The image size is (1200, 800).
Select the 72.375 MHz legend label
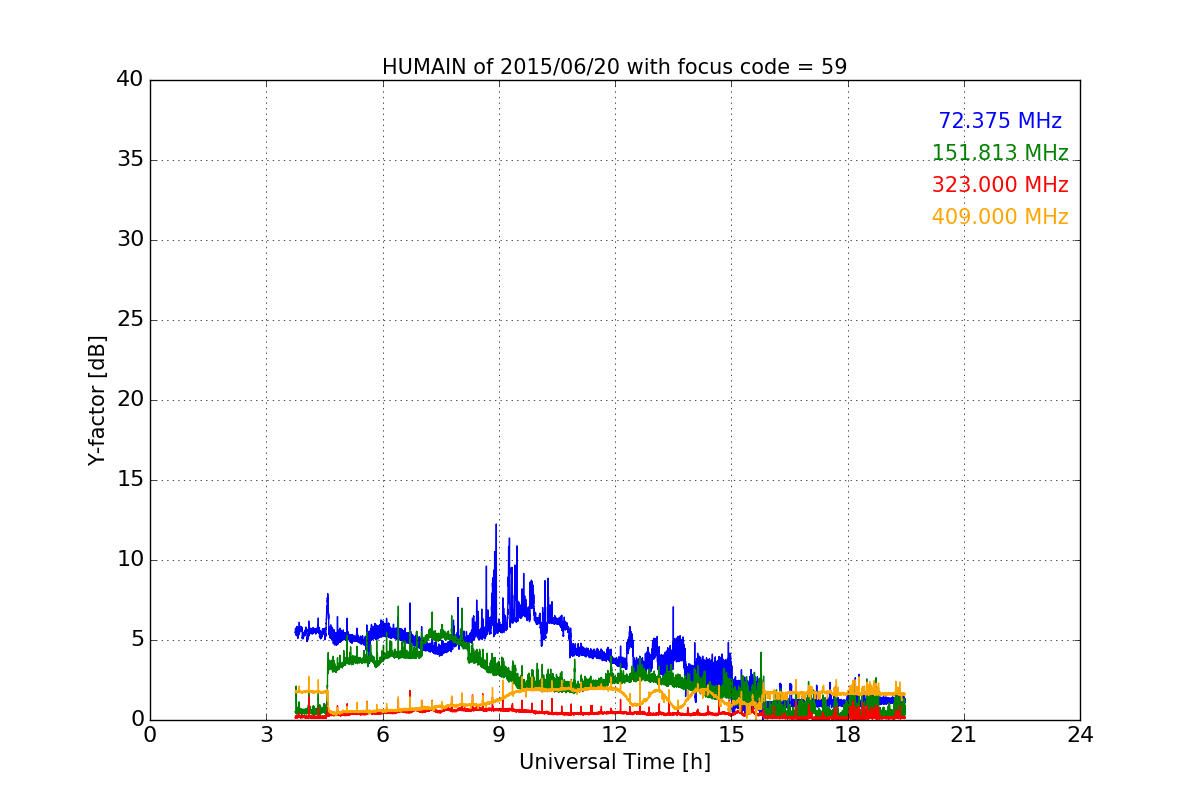(1000, 121)
